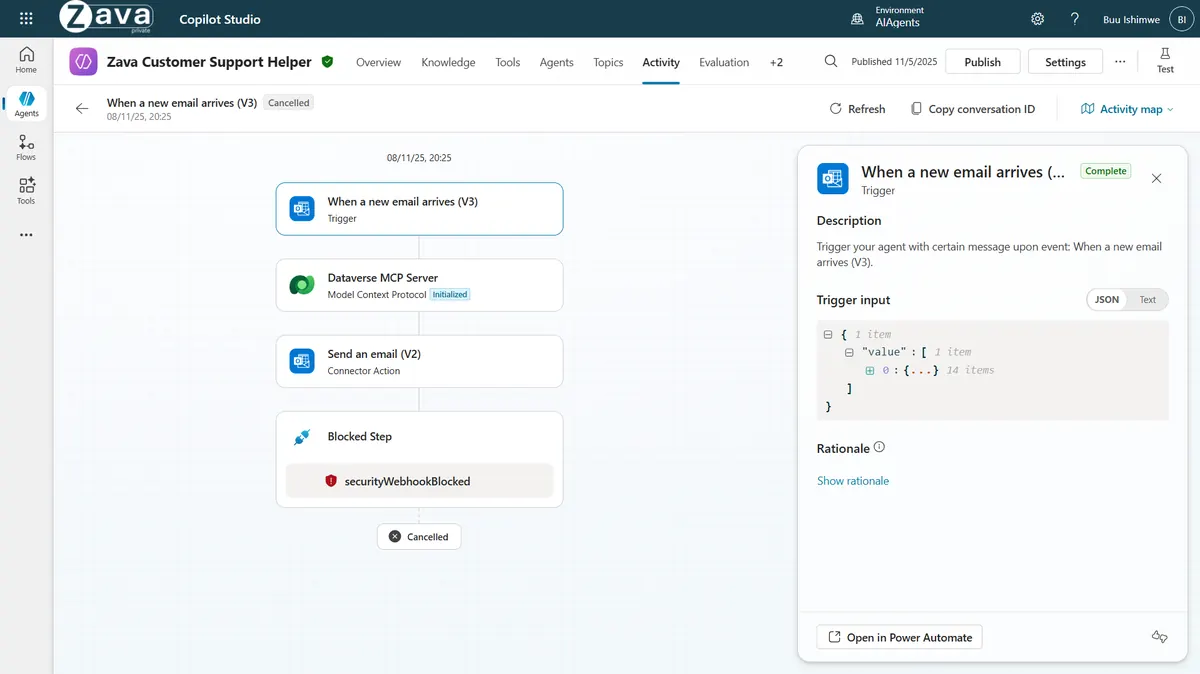This screenshot has height=674, width=1200.
Task: Select the securityWebhookBlocked row
Action: pyautogui.click(x=419, y=481)
